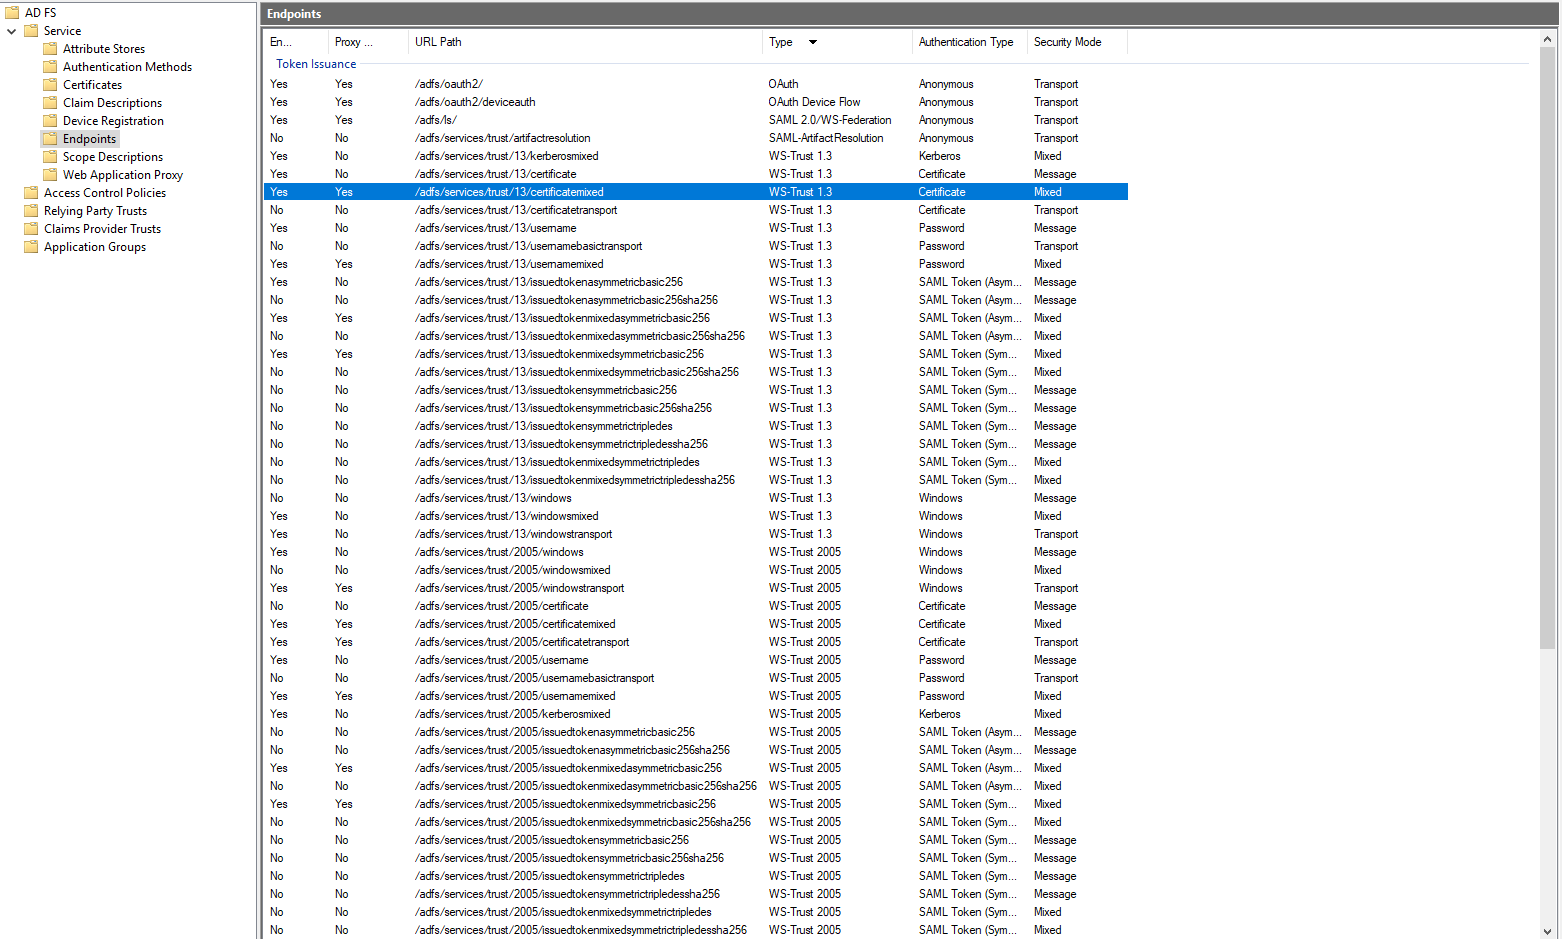Select the /adfs/ls/ endpoint row
Image resolution: width=1562 pixels, height=939 pixels.
pyautogui.click(x=436, y=120)
